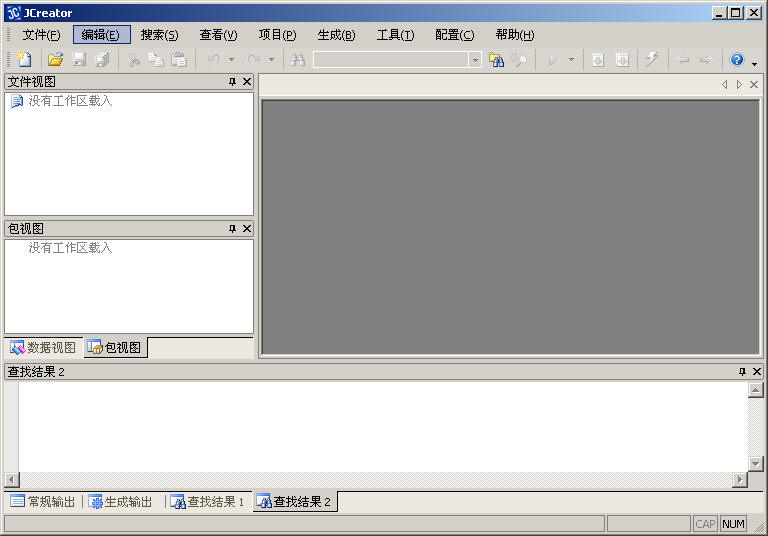Open the 帮助(H) menu
Viewport: 768px width, 536px height.
[x=515, y=35]
